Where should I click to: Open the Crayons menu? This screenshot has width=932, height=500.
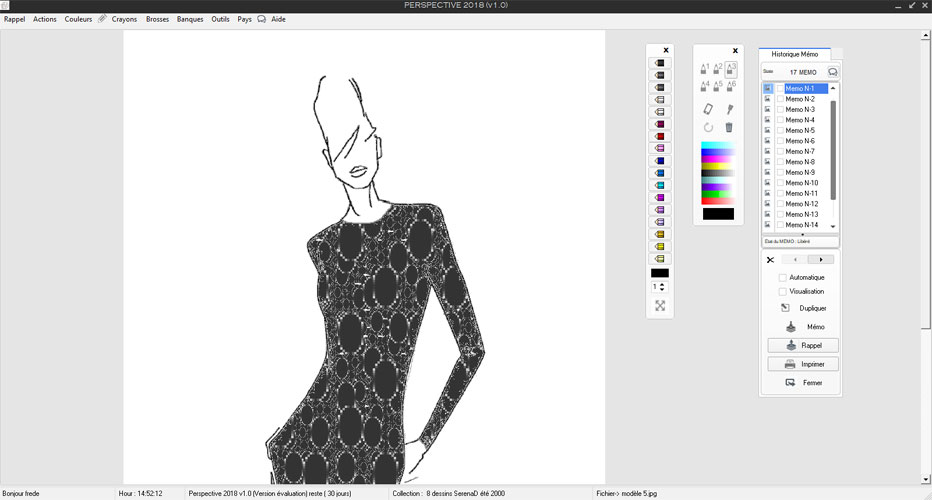[x=124, y=19]
